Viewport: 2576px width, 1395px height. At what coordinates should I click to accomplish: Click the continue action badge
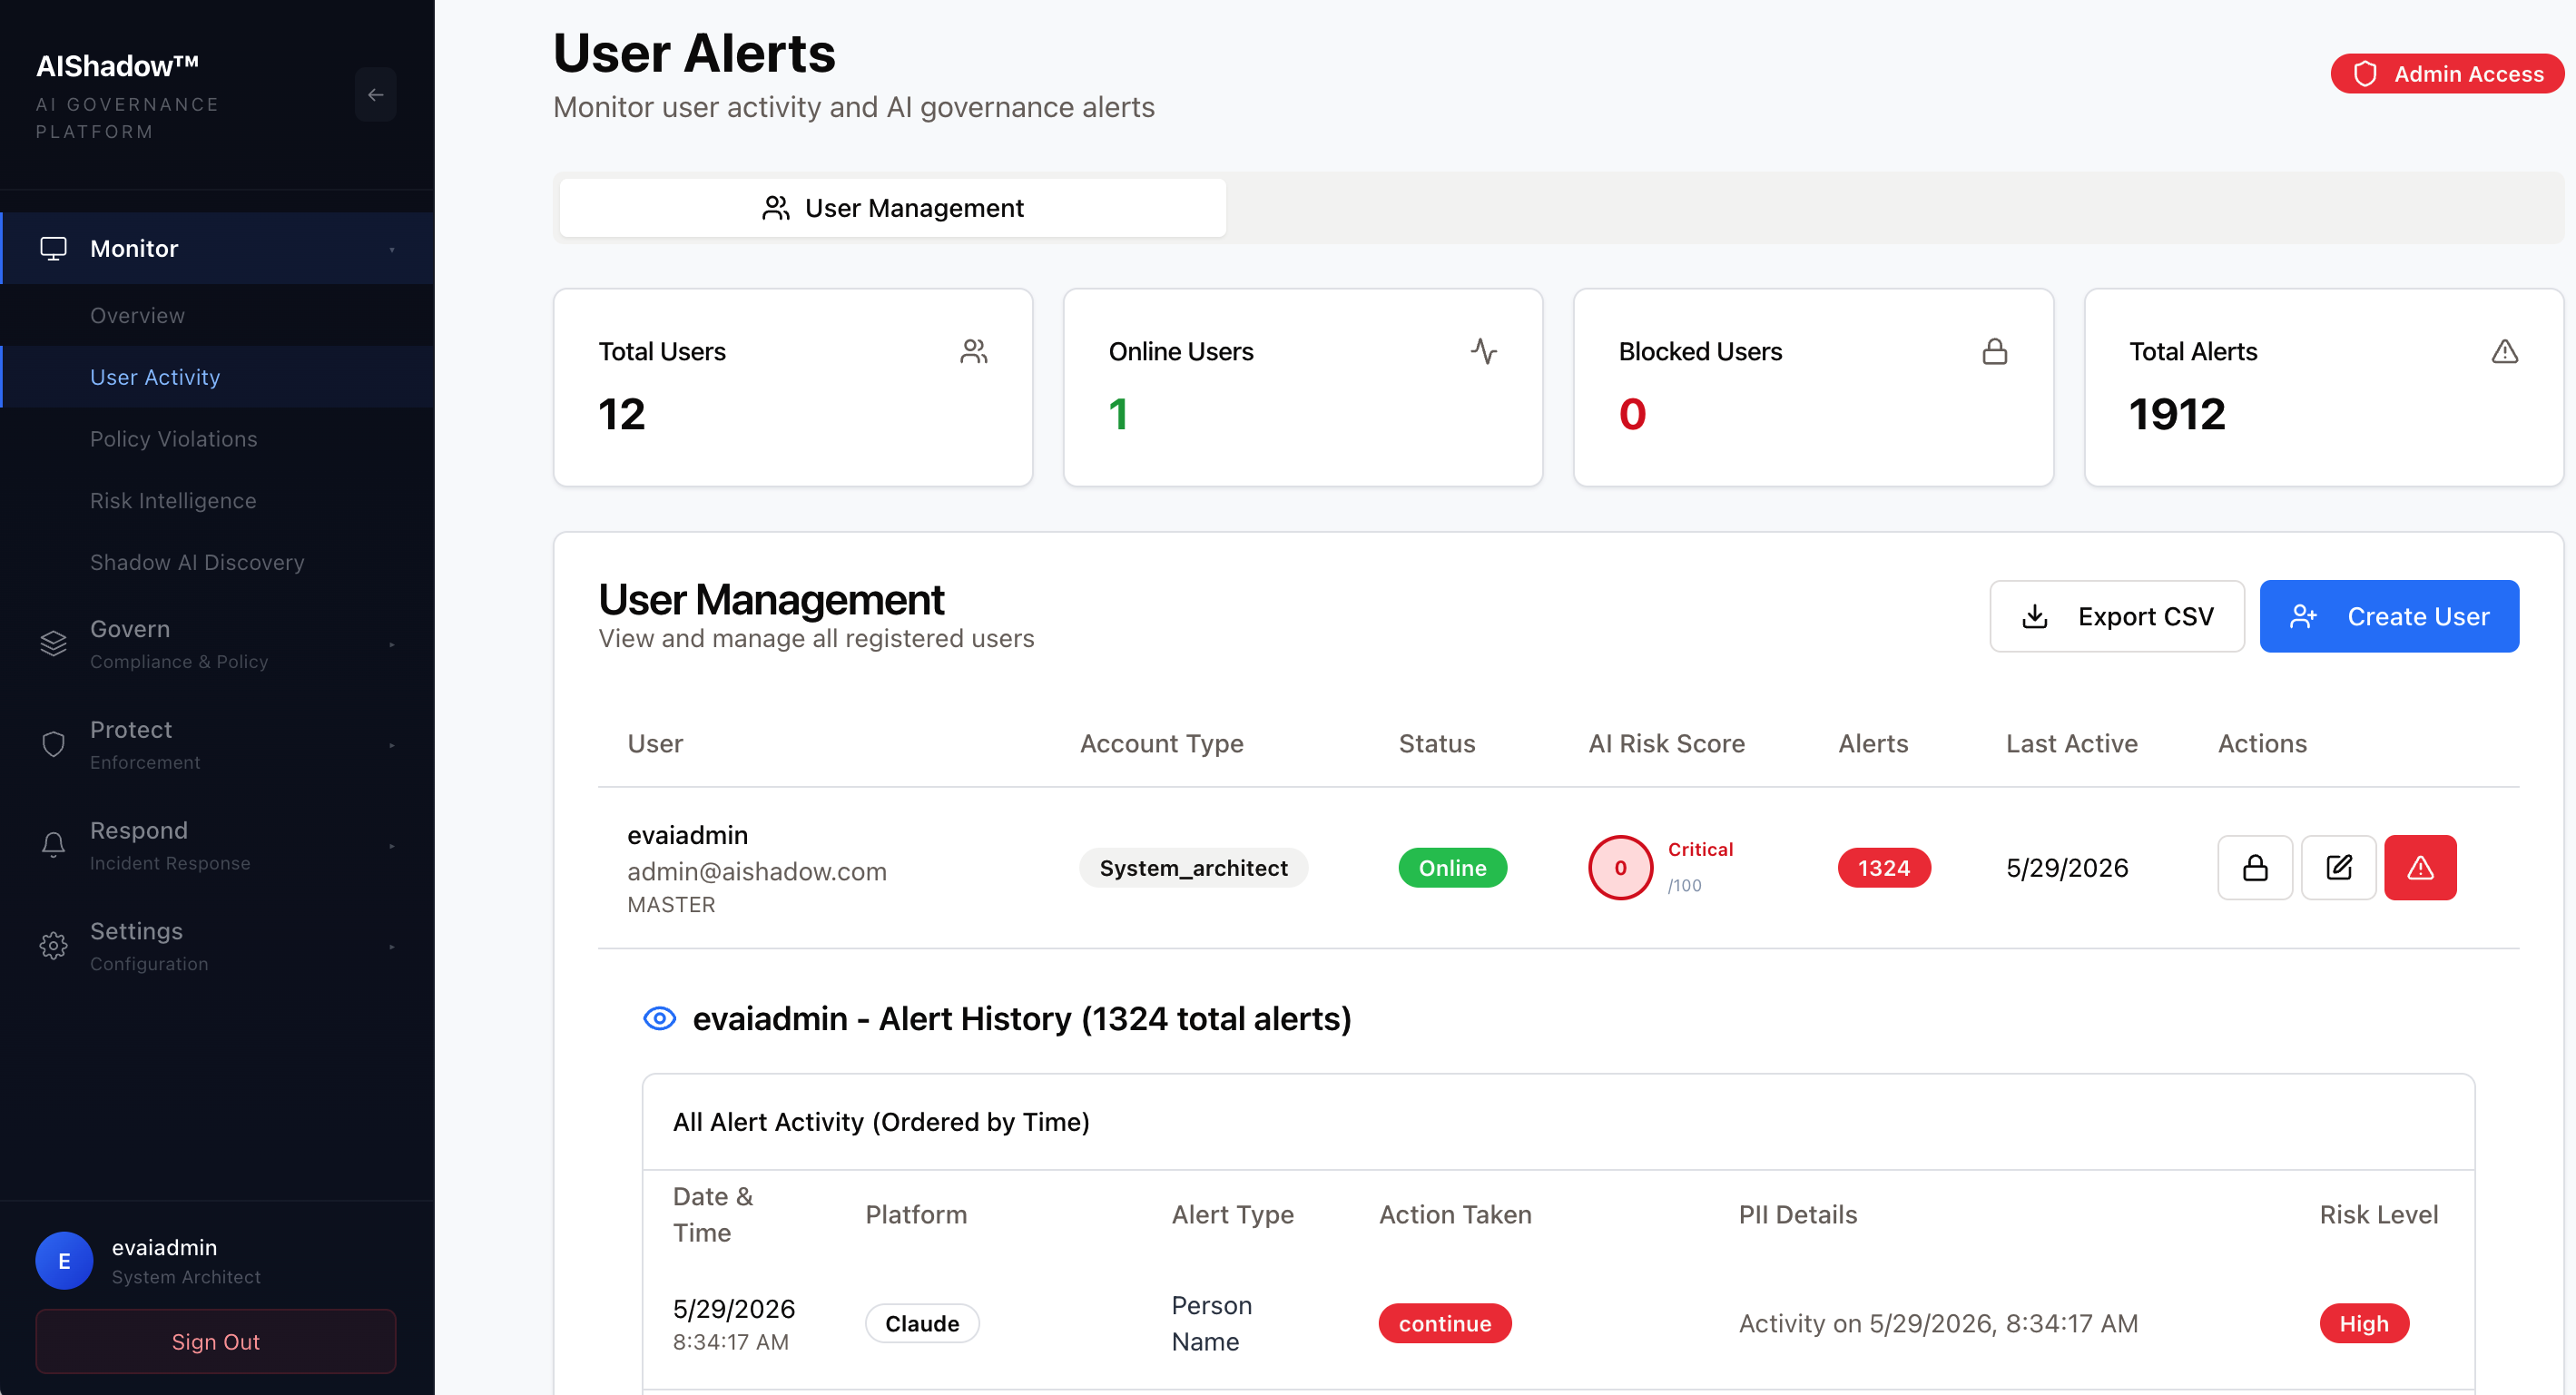click(x=1444, y=1323)
